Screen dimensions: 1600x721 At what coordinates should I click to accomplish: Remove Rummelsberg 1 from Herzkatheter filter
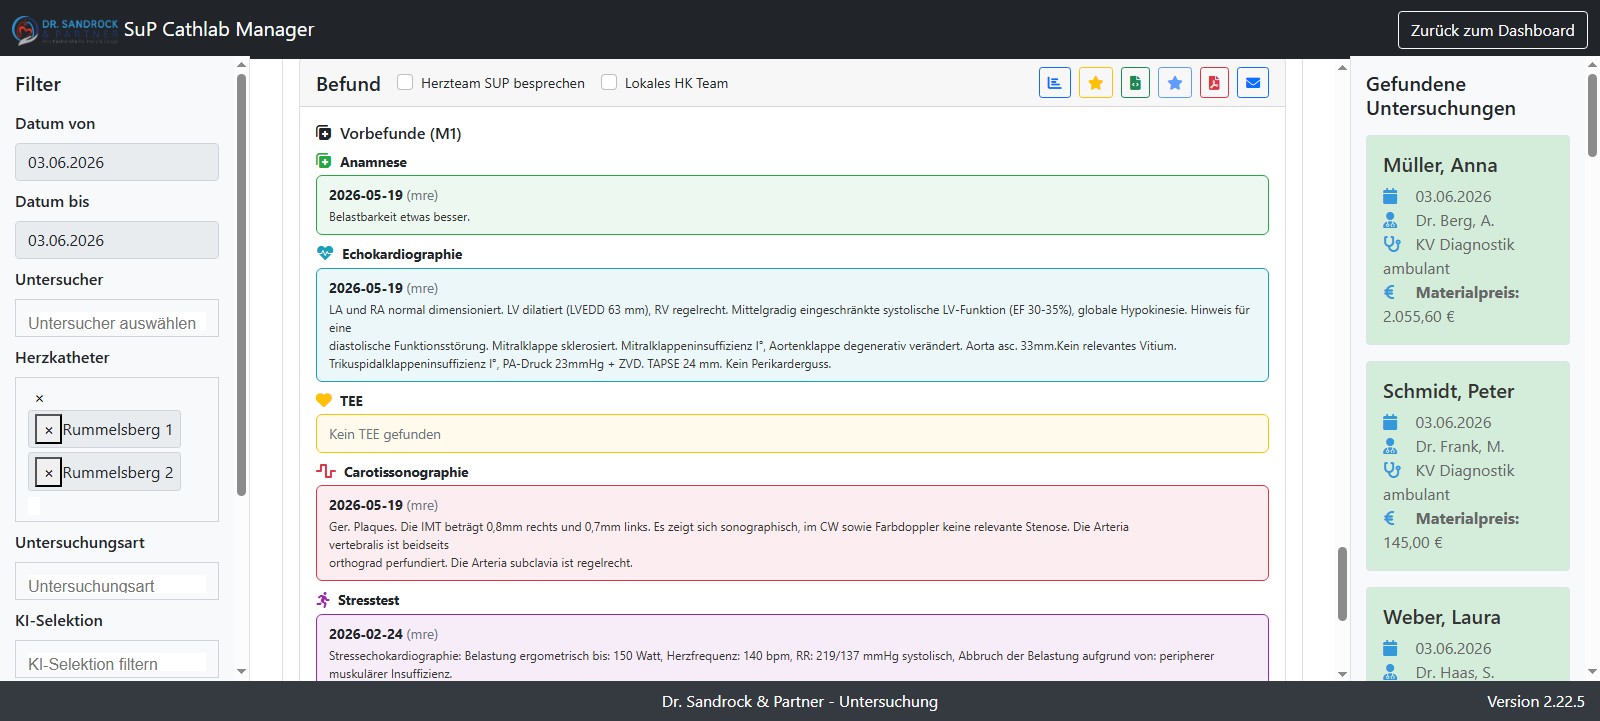pyautogui.click(x=48, y=429)
